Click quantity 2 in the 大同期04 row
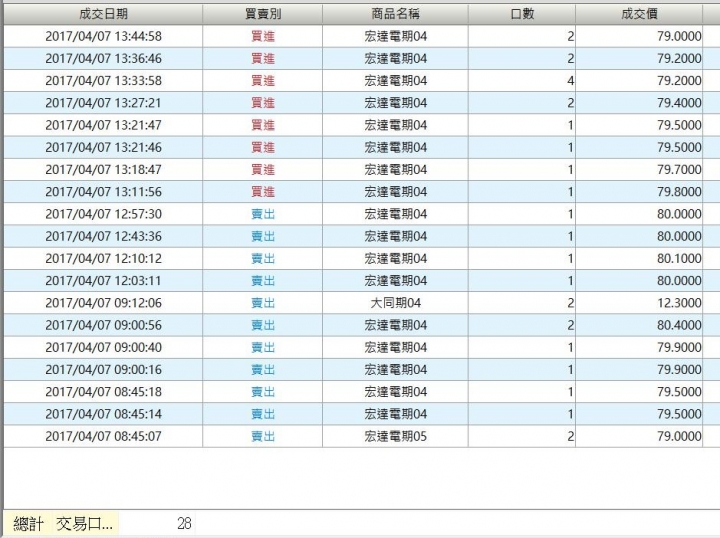This screenshot has width=720, height=538. point(570,303)
